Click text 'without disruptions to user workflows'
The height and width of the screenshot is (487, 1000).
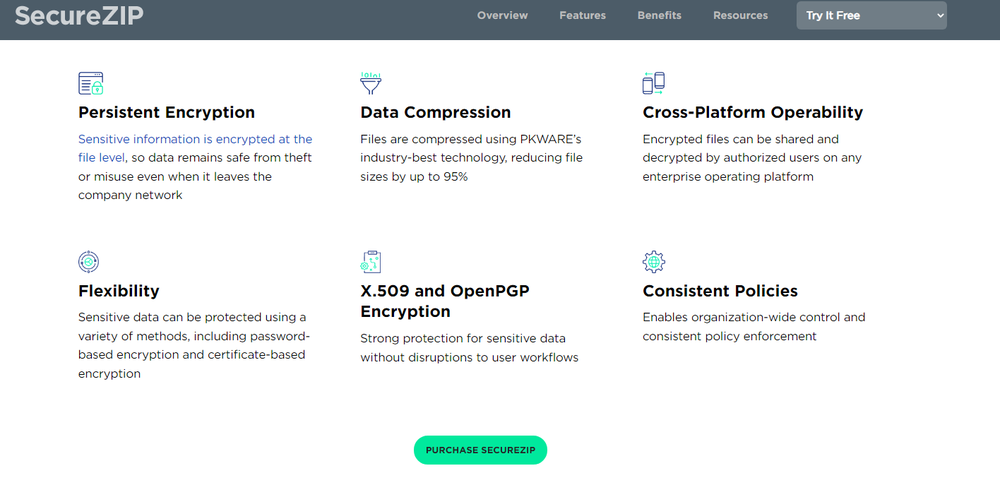[469, 357]
